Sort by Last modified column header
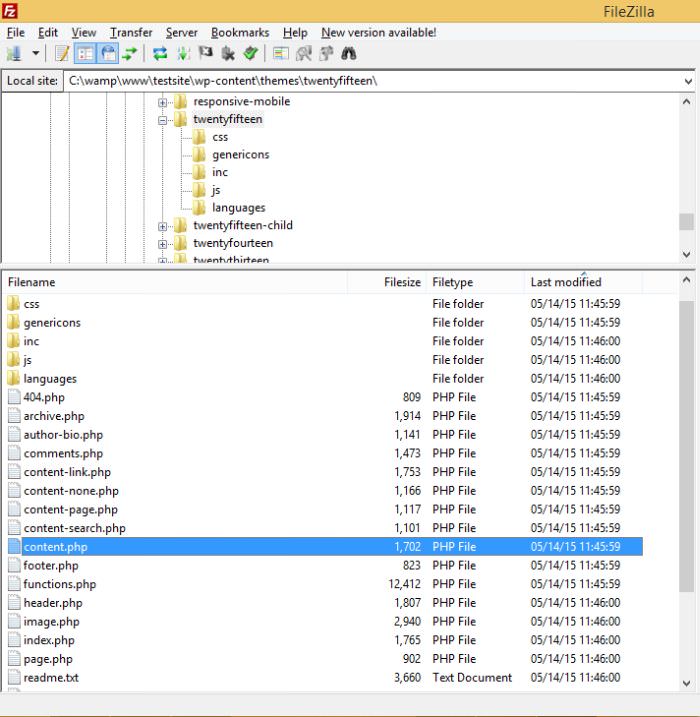 click(x=583, y=282)
